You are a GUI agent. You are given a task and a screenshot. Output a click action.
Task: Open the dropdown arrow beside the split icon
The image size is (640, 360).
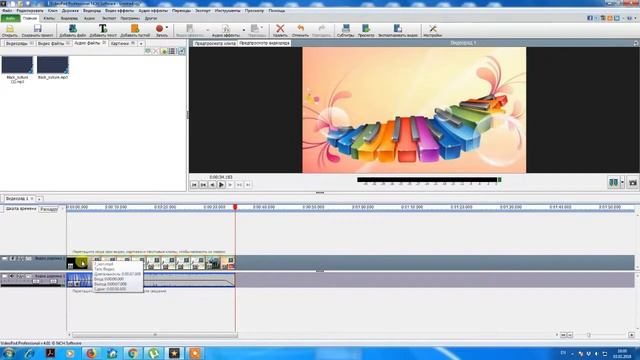point(622,182)
